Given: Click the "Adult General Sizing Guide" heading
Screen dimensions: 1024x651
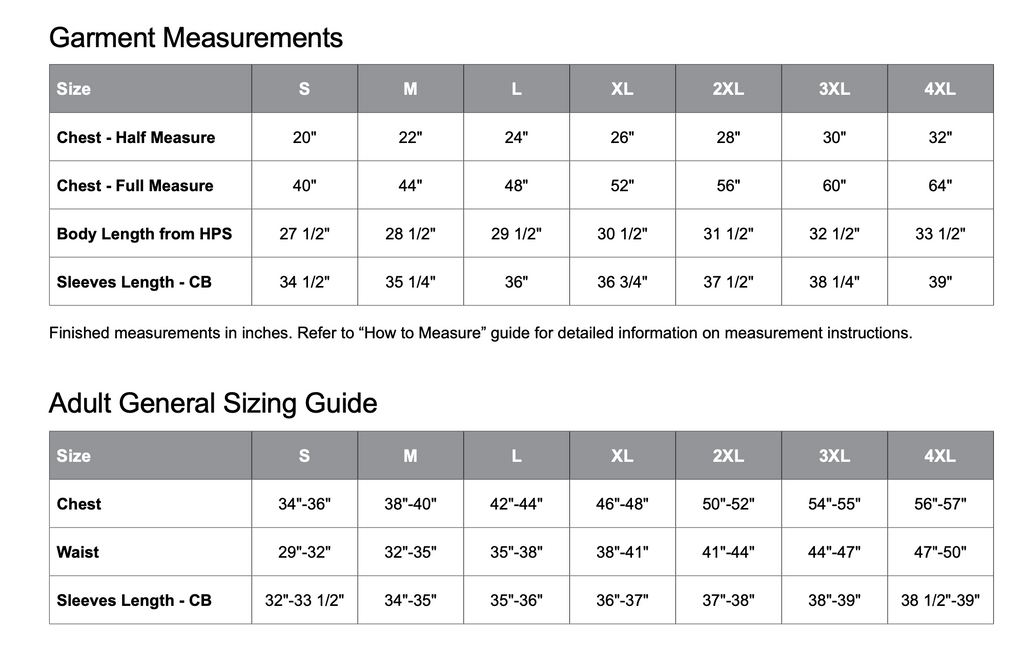Looking at the screenshot, I should click(x=213, y=404).
